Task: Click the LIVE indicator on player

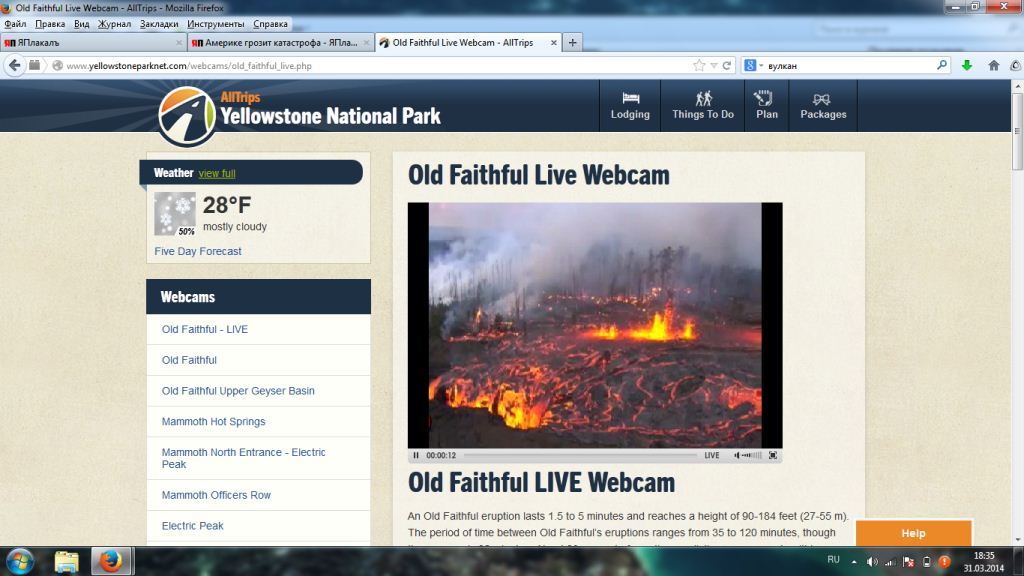Action: tap(712, 455)
